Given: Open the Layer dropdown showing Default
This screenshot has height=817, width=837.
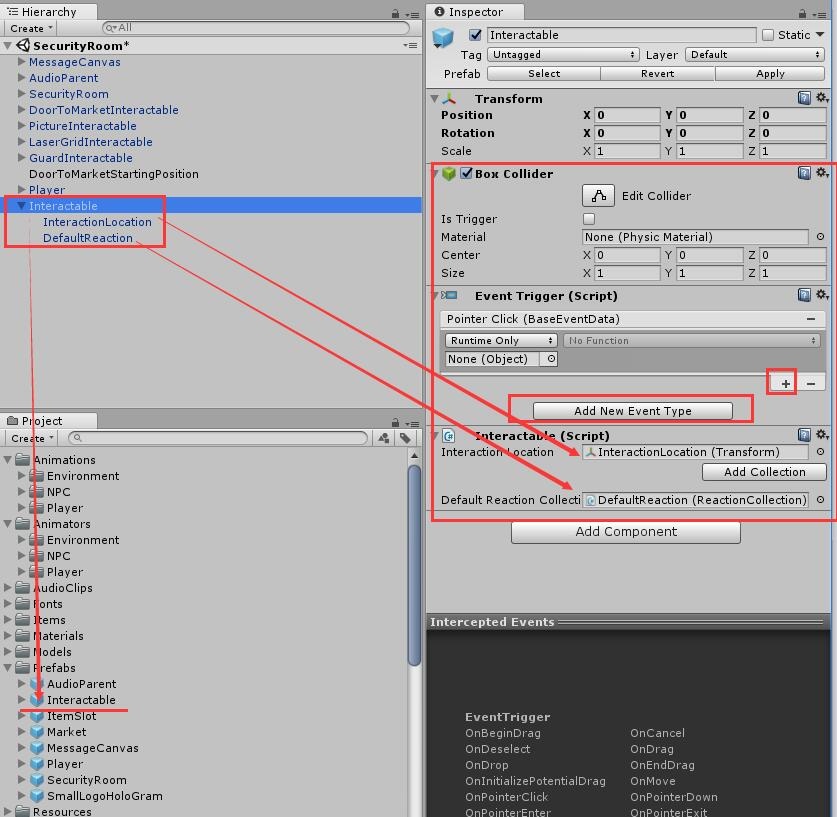Looking at the screenshot, I should (x=755, y=54).
